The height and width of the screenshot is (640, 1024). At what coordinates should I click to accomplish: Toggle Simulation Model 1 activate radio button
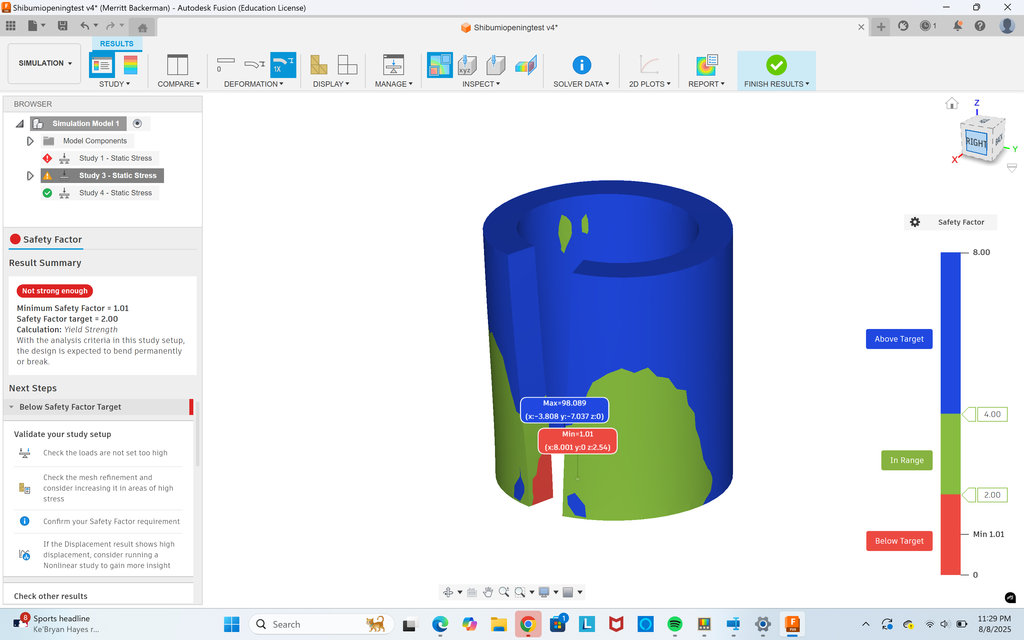pos(137,123)
